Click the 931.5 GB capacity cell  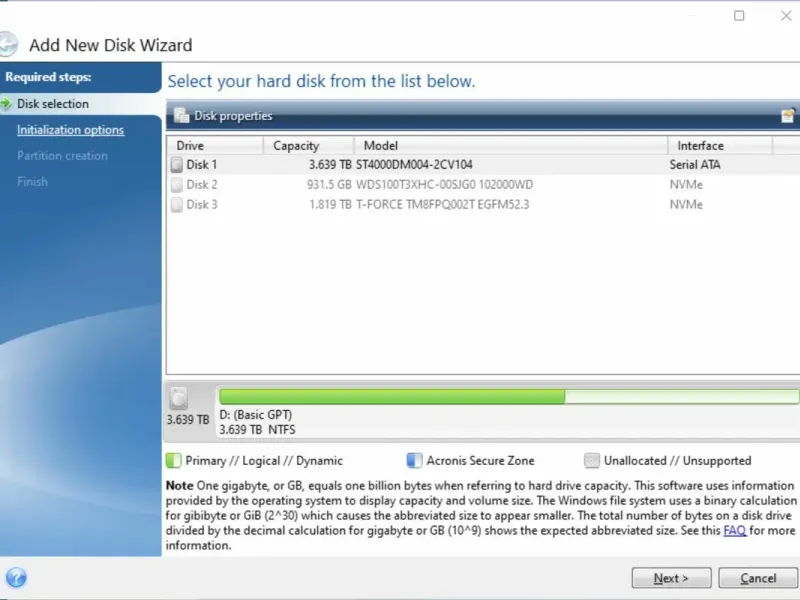pyautogui.click(x=329, y=184)
